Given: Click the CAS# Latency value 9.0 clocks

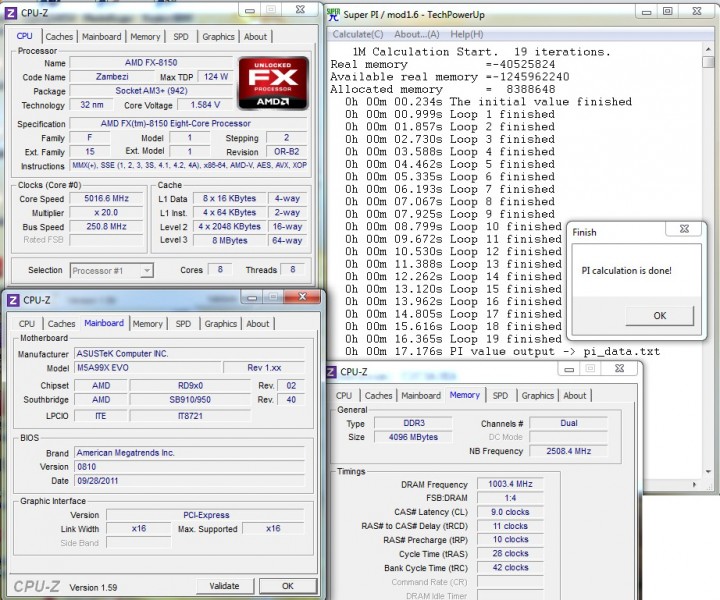Looking at the screenshot, I should point(510,512).
